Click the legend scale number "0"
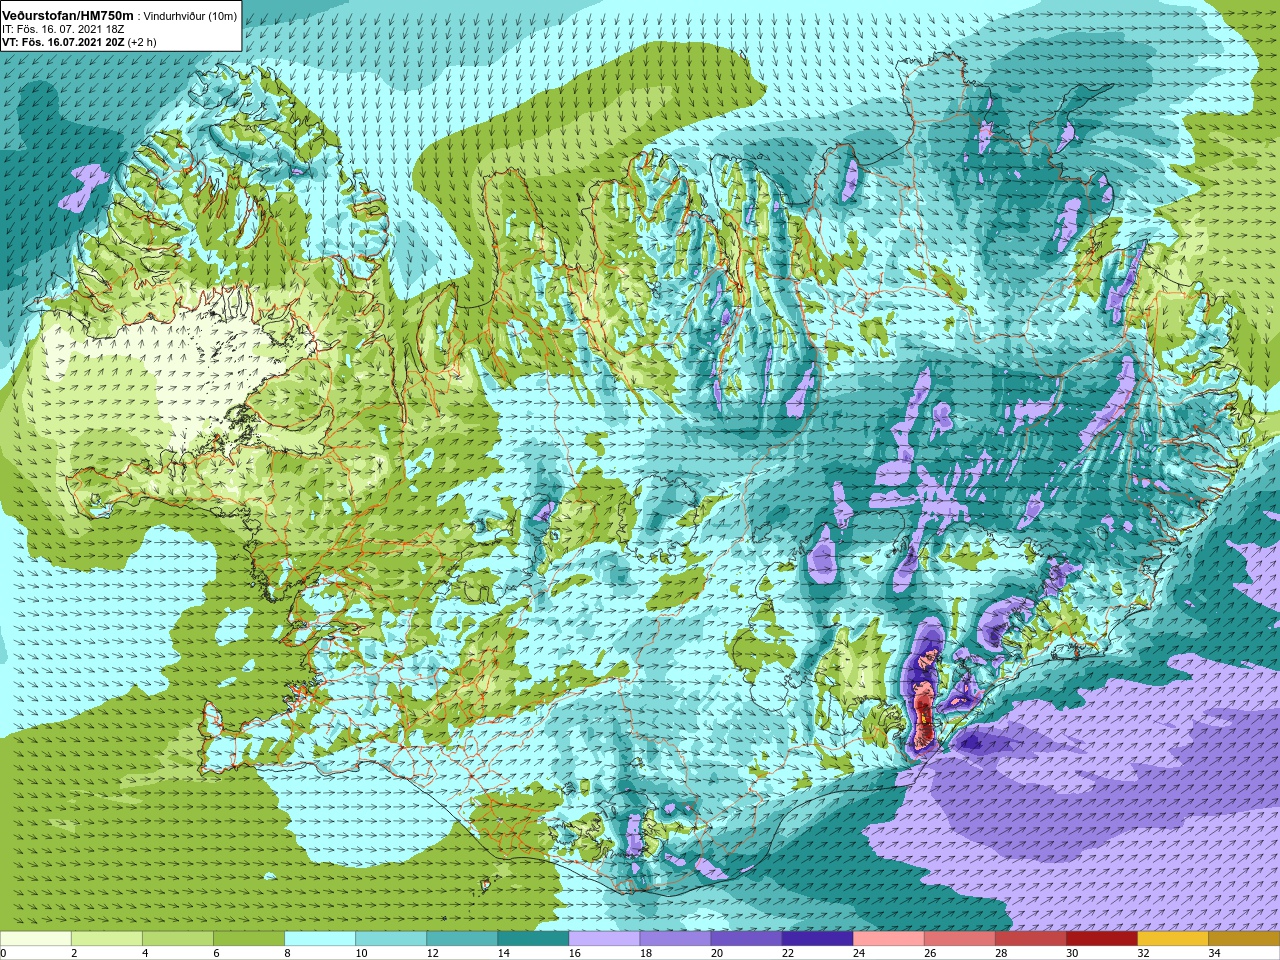Screen dimensions: 1280x960 pyautogui.click(x=4, y=953)
